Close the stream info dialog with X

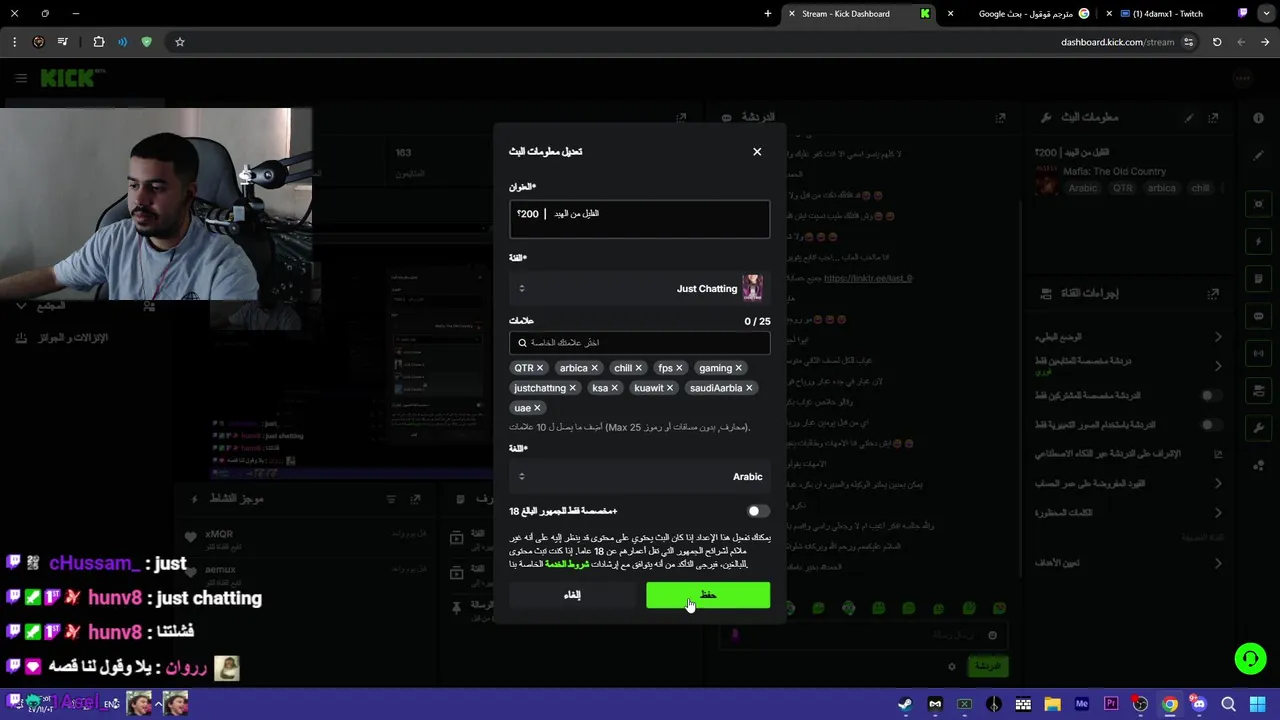pyautogui.click(x=757, y=152)
